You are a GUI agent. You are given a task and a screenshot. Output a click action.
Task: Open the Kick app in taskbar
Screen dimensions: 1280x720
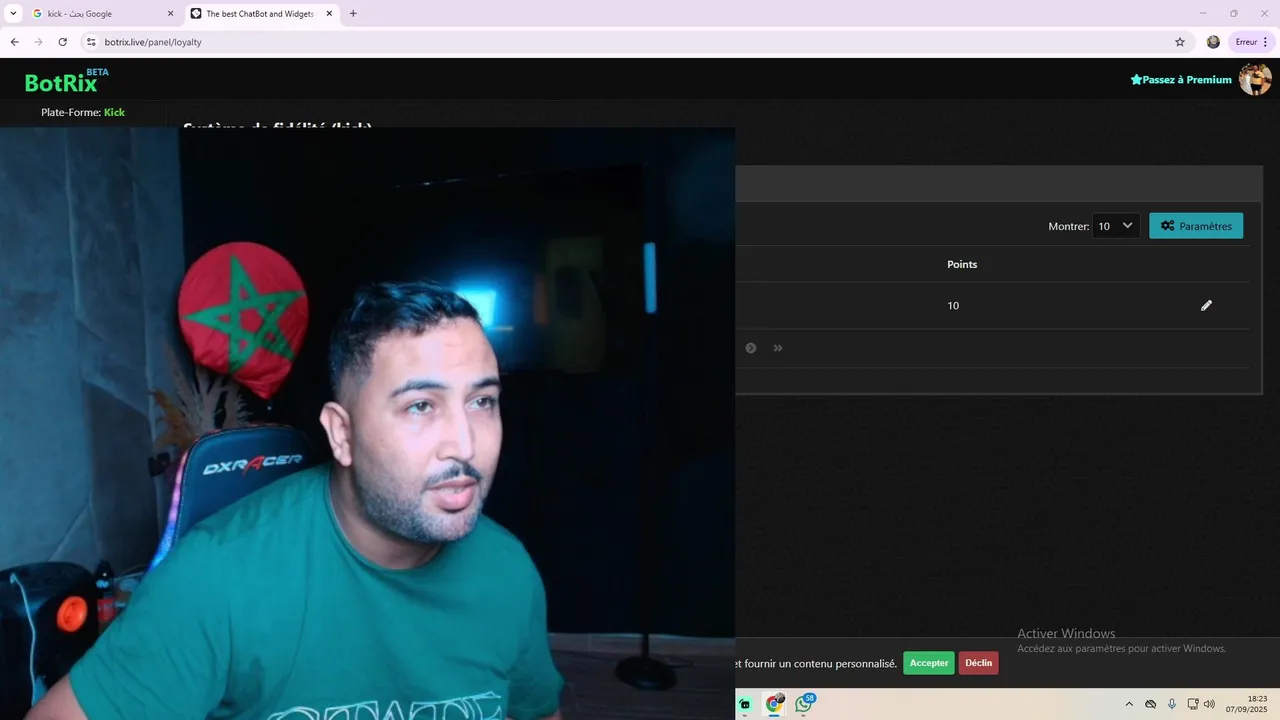[x=744, y=704]
